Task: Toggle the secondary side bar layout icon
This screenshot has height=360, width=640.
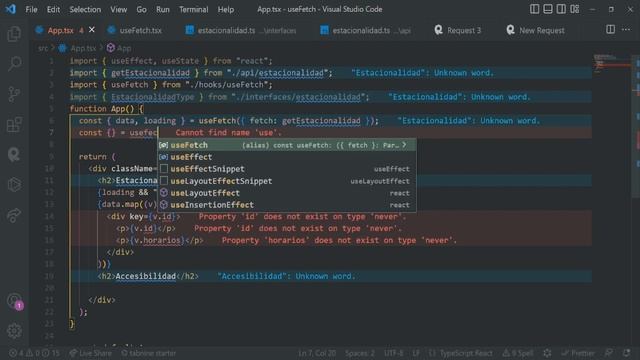Action: tap(561, 9)
